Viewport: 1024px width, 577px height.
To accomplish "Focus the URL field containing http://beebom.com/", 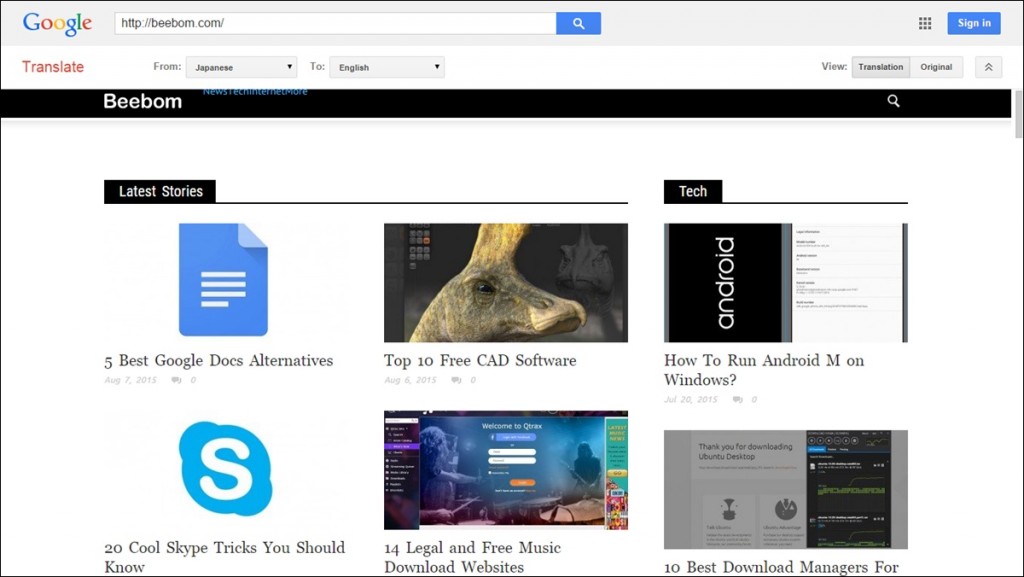I will [335, 23].
